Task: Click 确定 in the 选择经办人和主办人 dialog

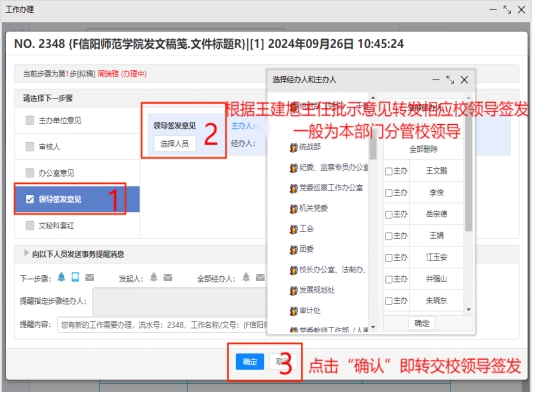Action: point(422,323)
